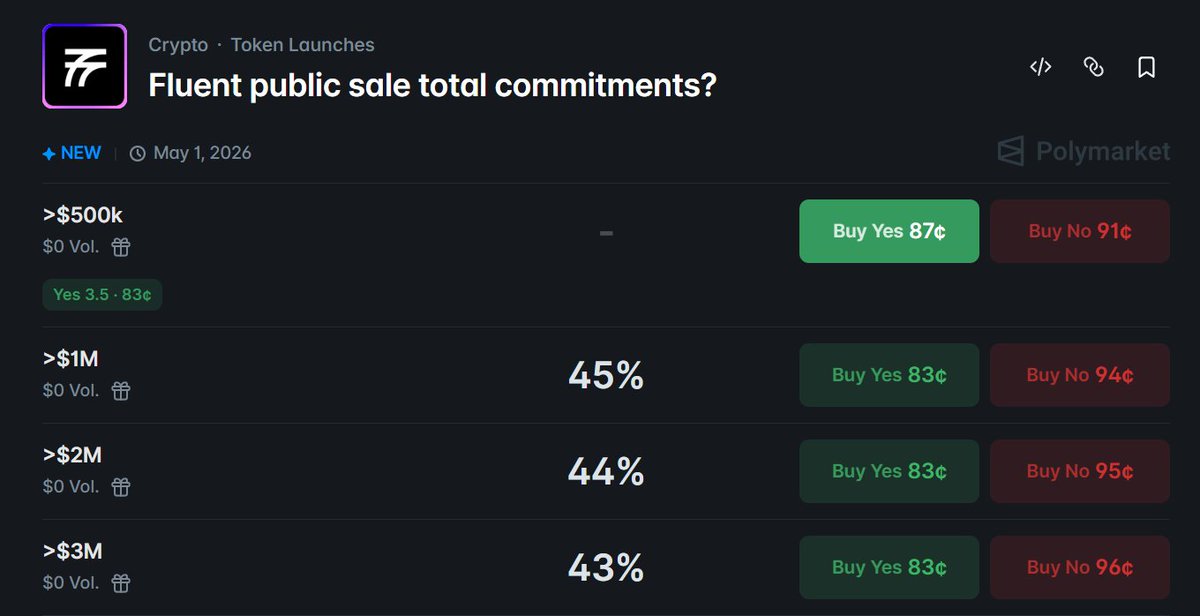The width and height of the screenshot is (1200, 616).
Task: Click the Yes 3.5 · 83¢ position tag
Action: 102,295
